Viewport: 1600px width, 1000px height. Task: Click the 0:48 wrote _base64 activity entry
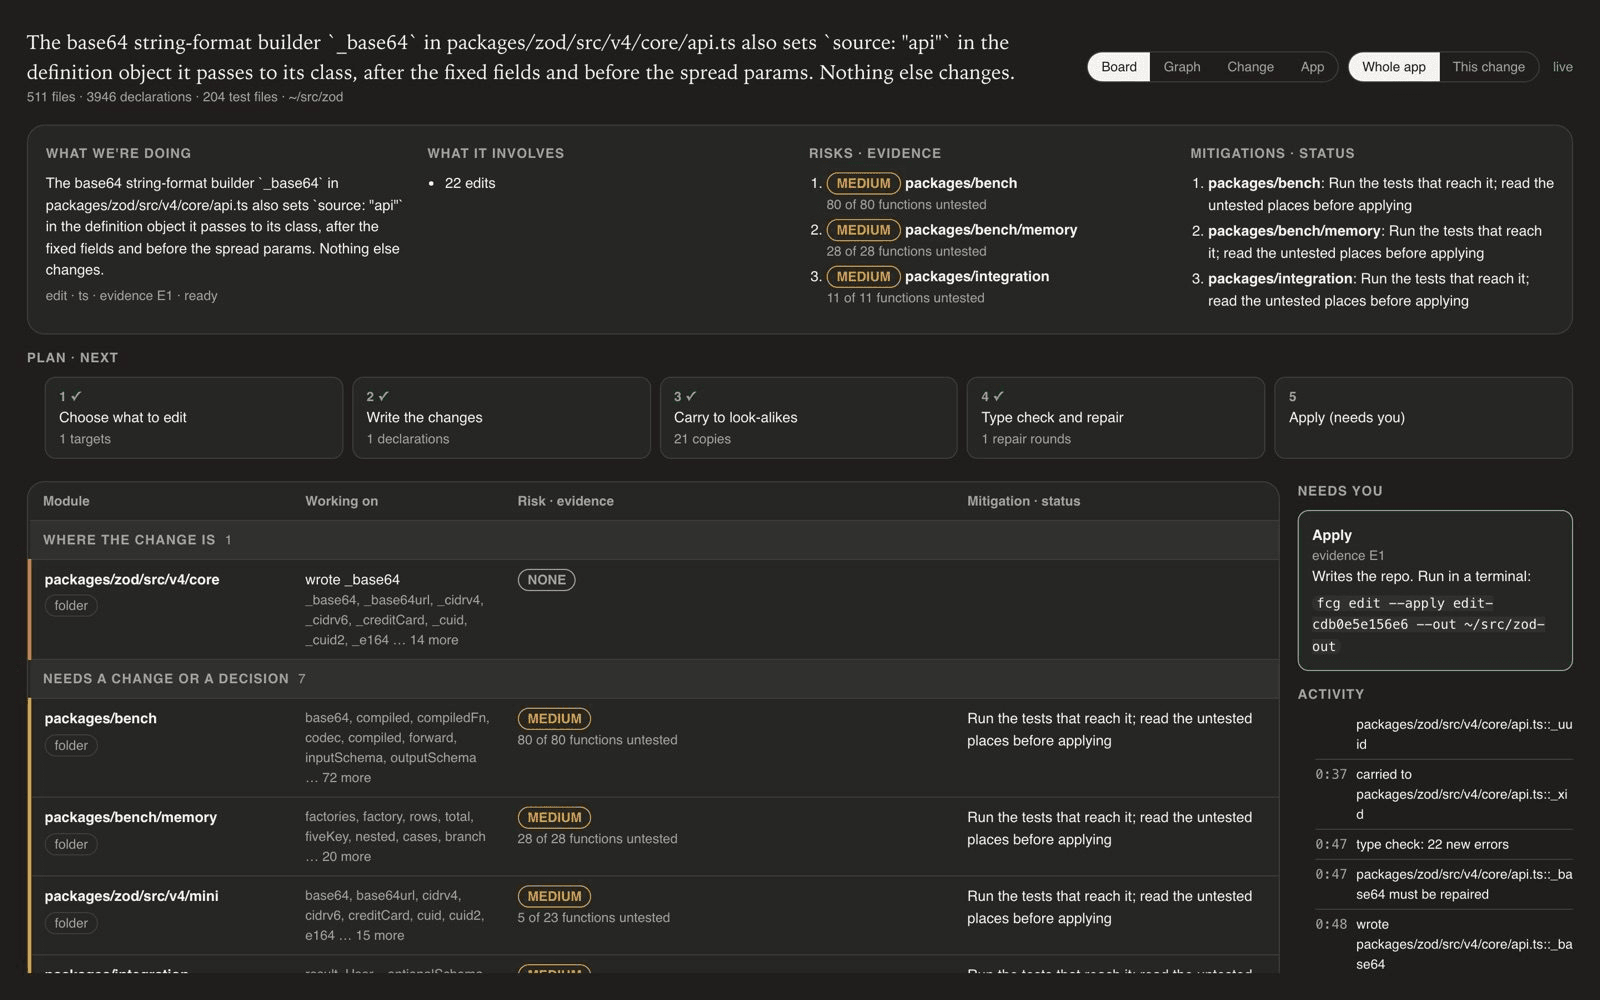[1443, 945]
